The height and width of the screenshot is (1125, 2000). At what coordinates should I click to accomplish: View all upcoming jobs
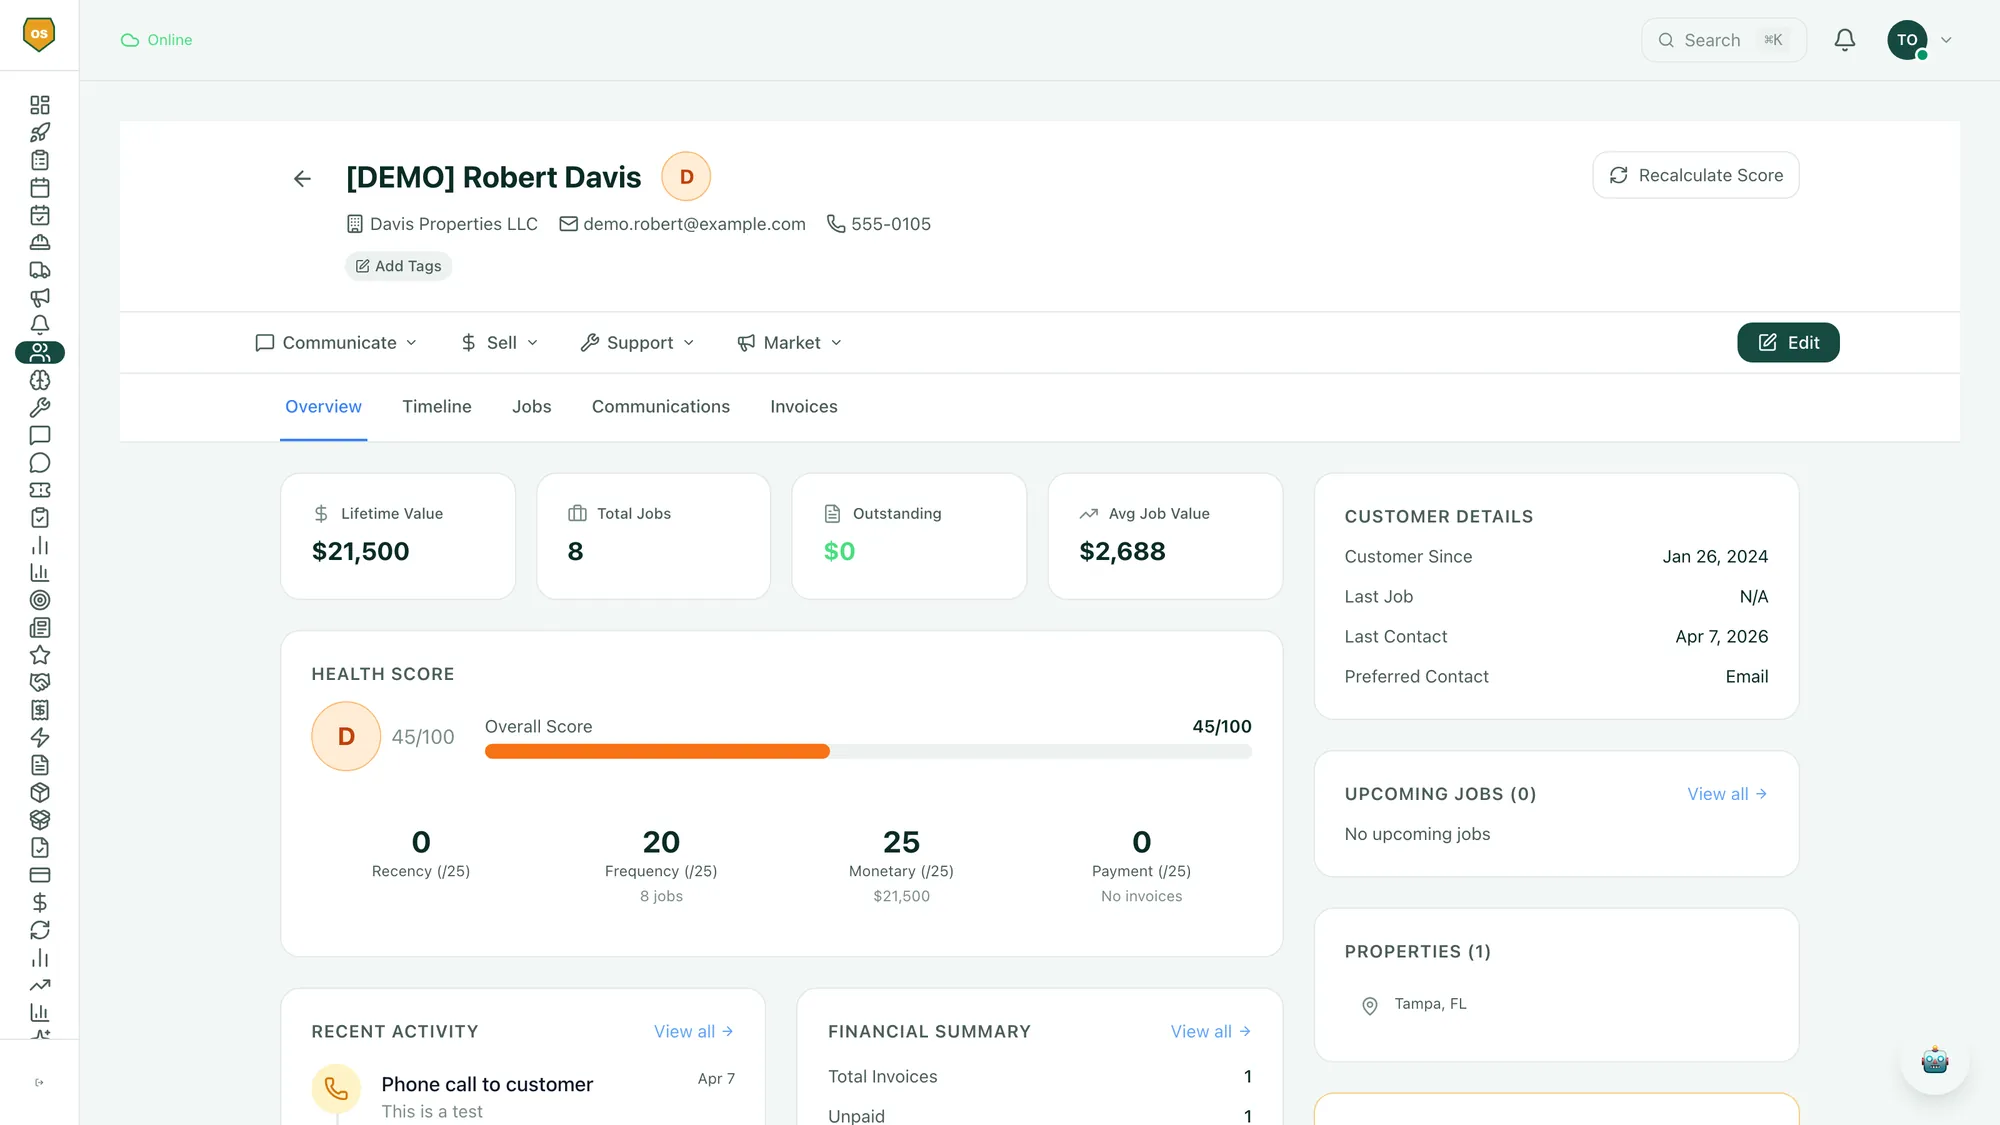(x=1727, y=794)
